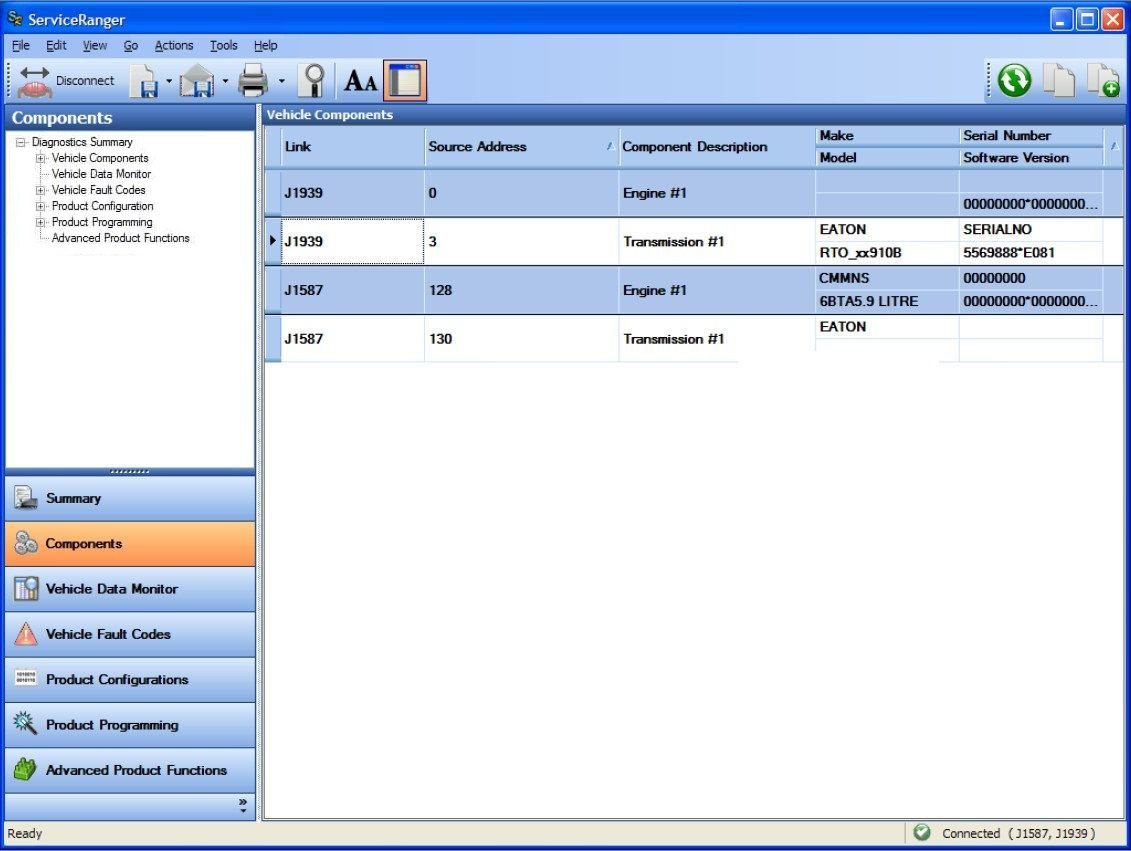The width and height of the screenshot is (1131, 851).
Task: Click the Advanced Product Functions green icon
Action: point(25,769)
